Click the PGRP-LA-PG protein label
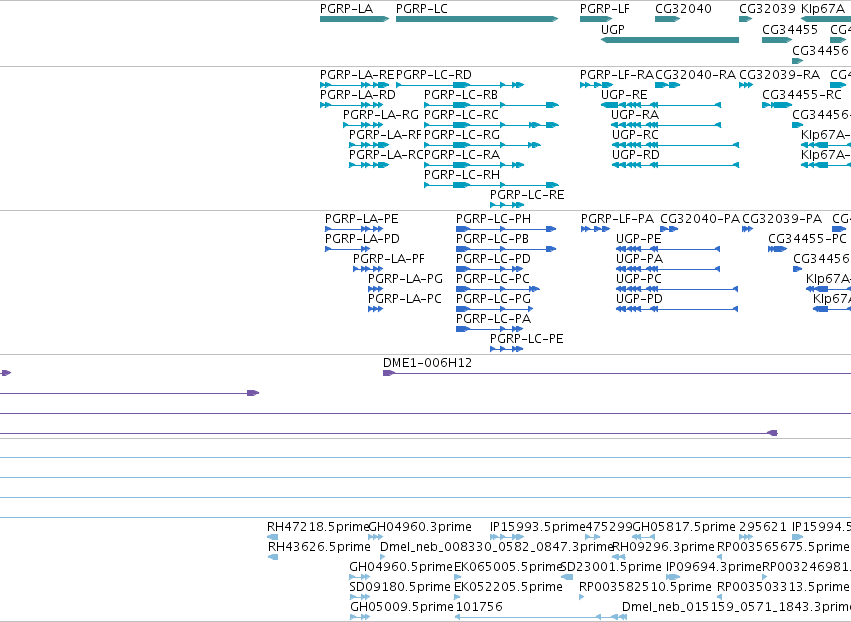This screenshot has width=851, height=622. point(405,279)
